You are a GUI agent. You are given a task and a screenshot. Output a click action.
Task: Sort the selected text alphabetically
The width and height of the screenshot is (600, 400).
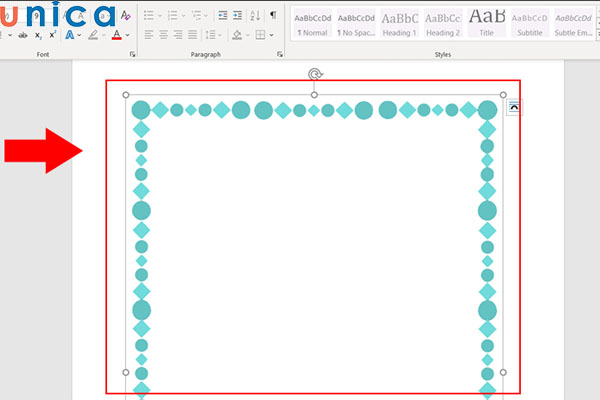[x=255, y=15]
